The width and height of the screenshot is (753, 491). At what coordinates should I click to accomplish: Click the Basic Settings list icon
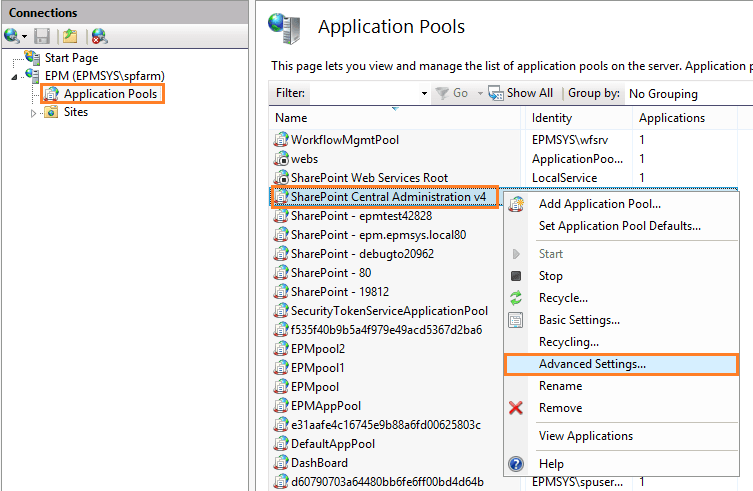click(x=516, y=320)
